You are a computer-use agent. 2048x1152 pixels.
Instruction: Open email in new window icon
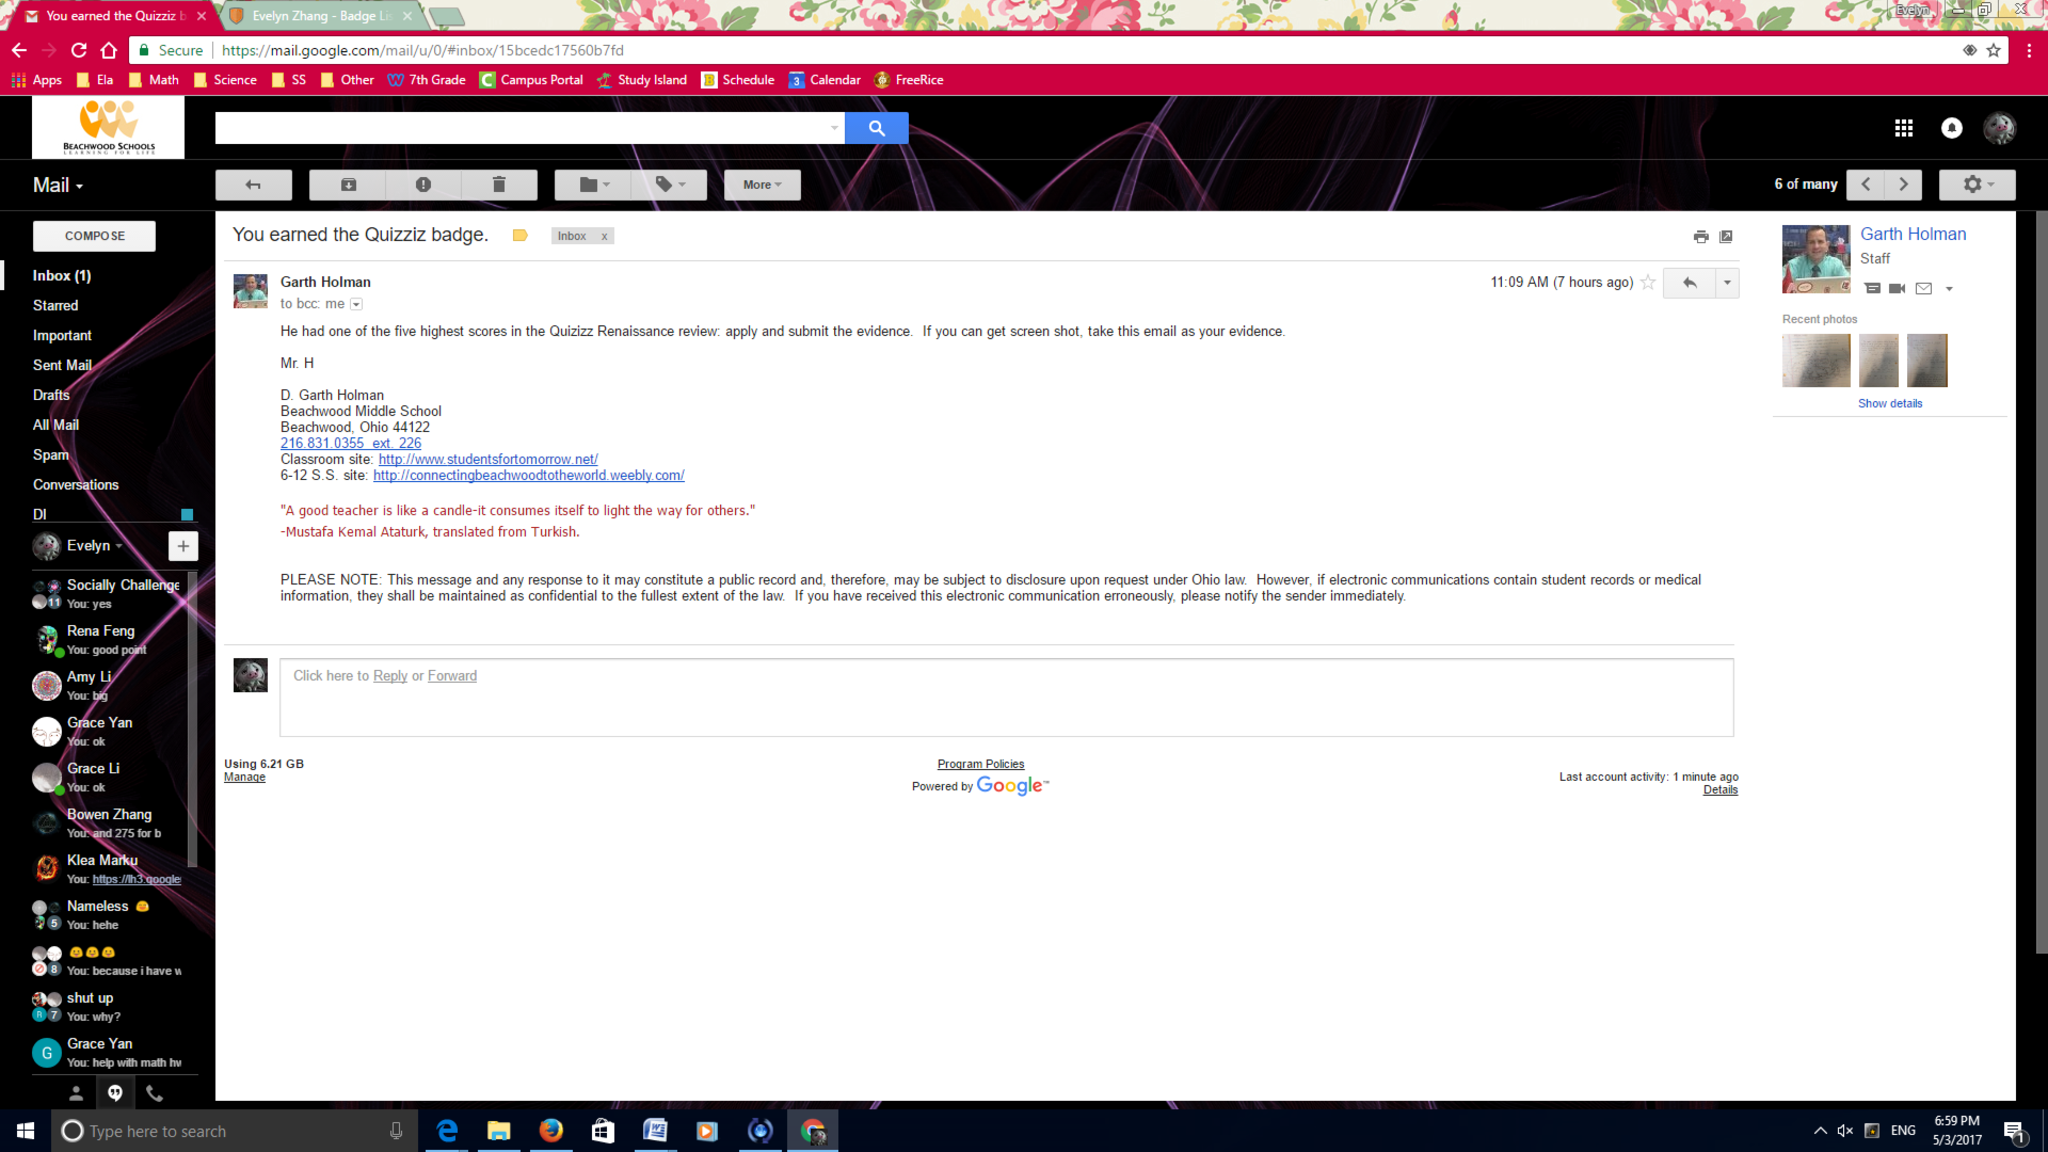click(1726, 237)
